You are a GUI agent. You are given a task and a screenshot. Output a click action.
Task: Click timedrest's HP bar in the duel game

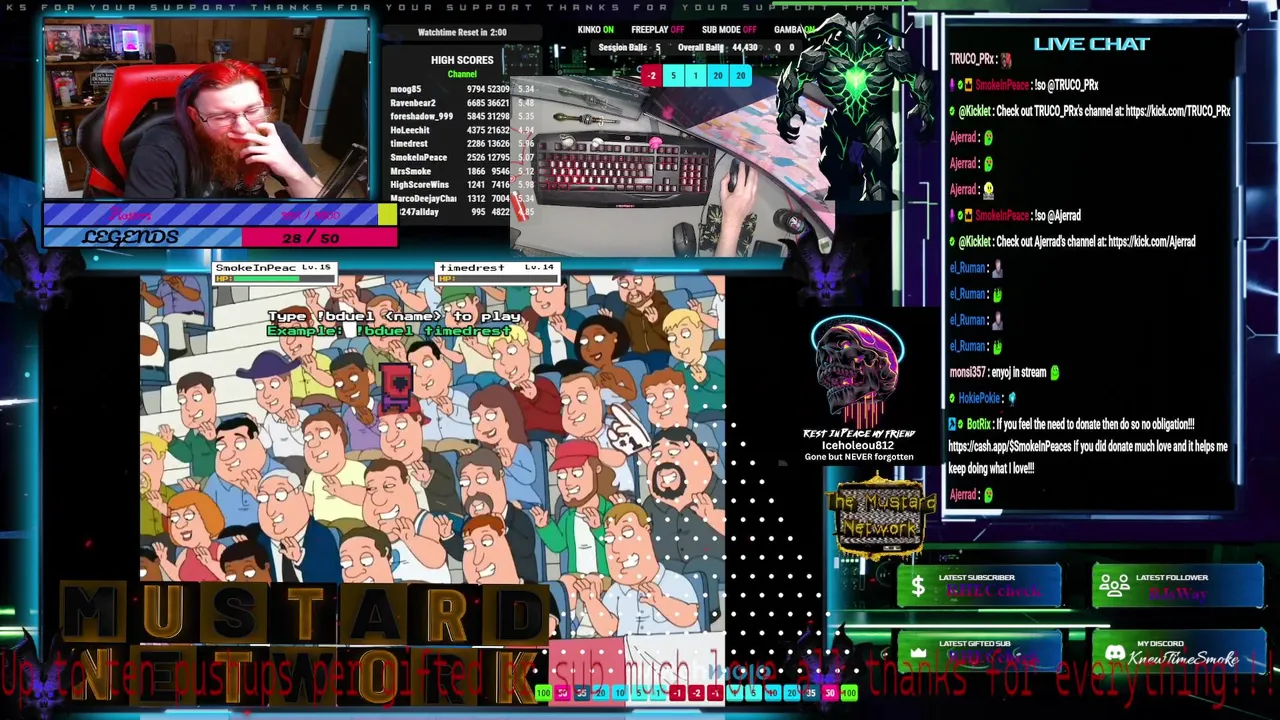coord(496,279)
